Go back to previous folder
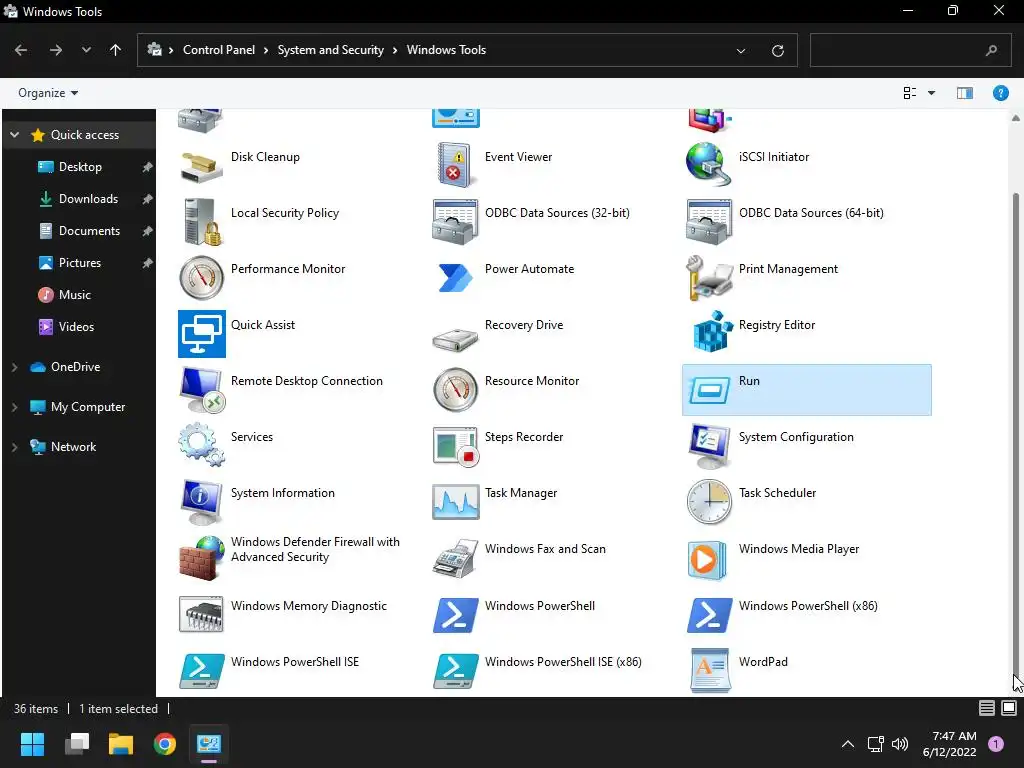 coord(21,50)
